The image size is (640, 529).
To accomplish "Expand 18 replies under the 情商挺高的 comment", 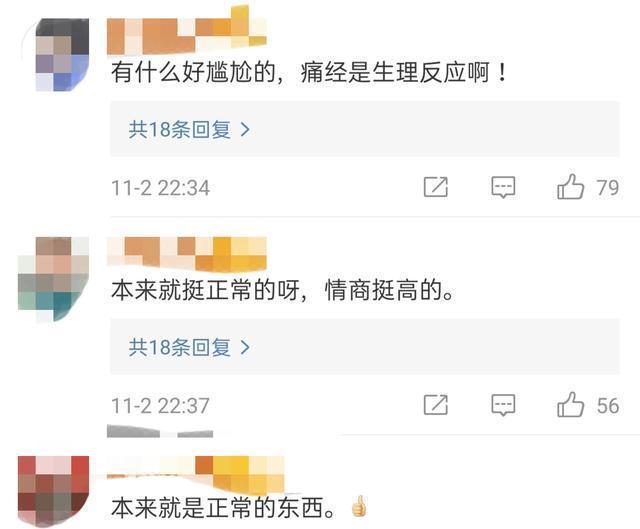I will (x=365, y=347).
